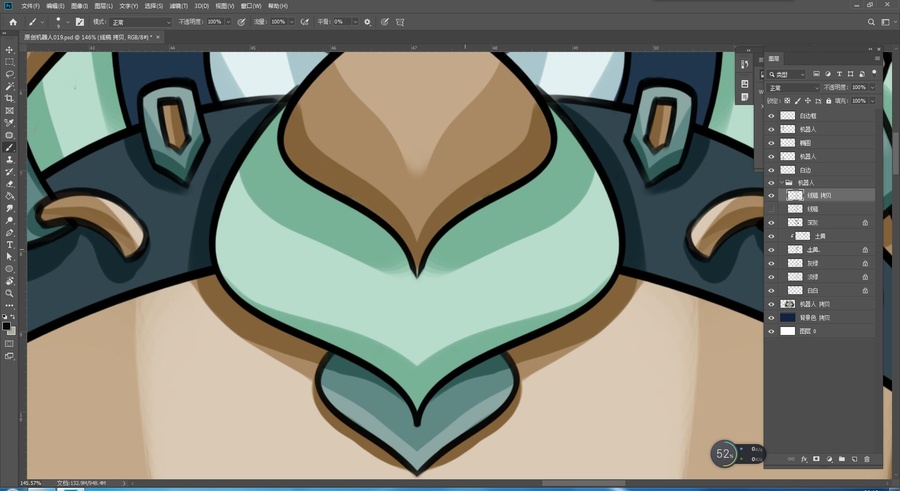The width and height of the screenshot is (900, 491).
Task: Create a new group via folder icon
Action: (x=841, y=459)
